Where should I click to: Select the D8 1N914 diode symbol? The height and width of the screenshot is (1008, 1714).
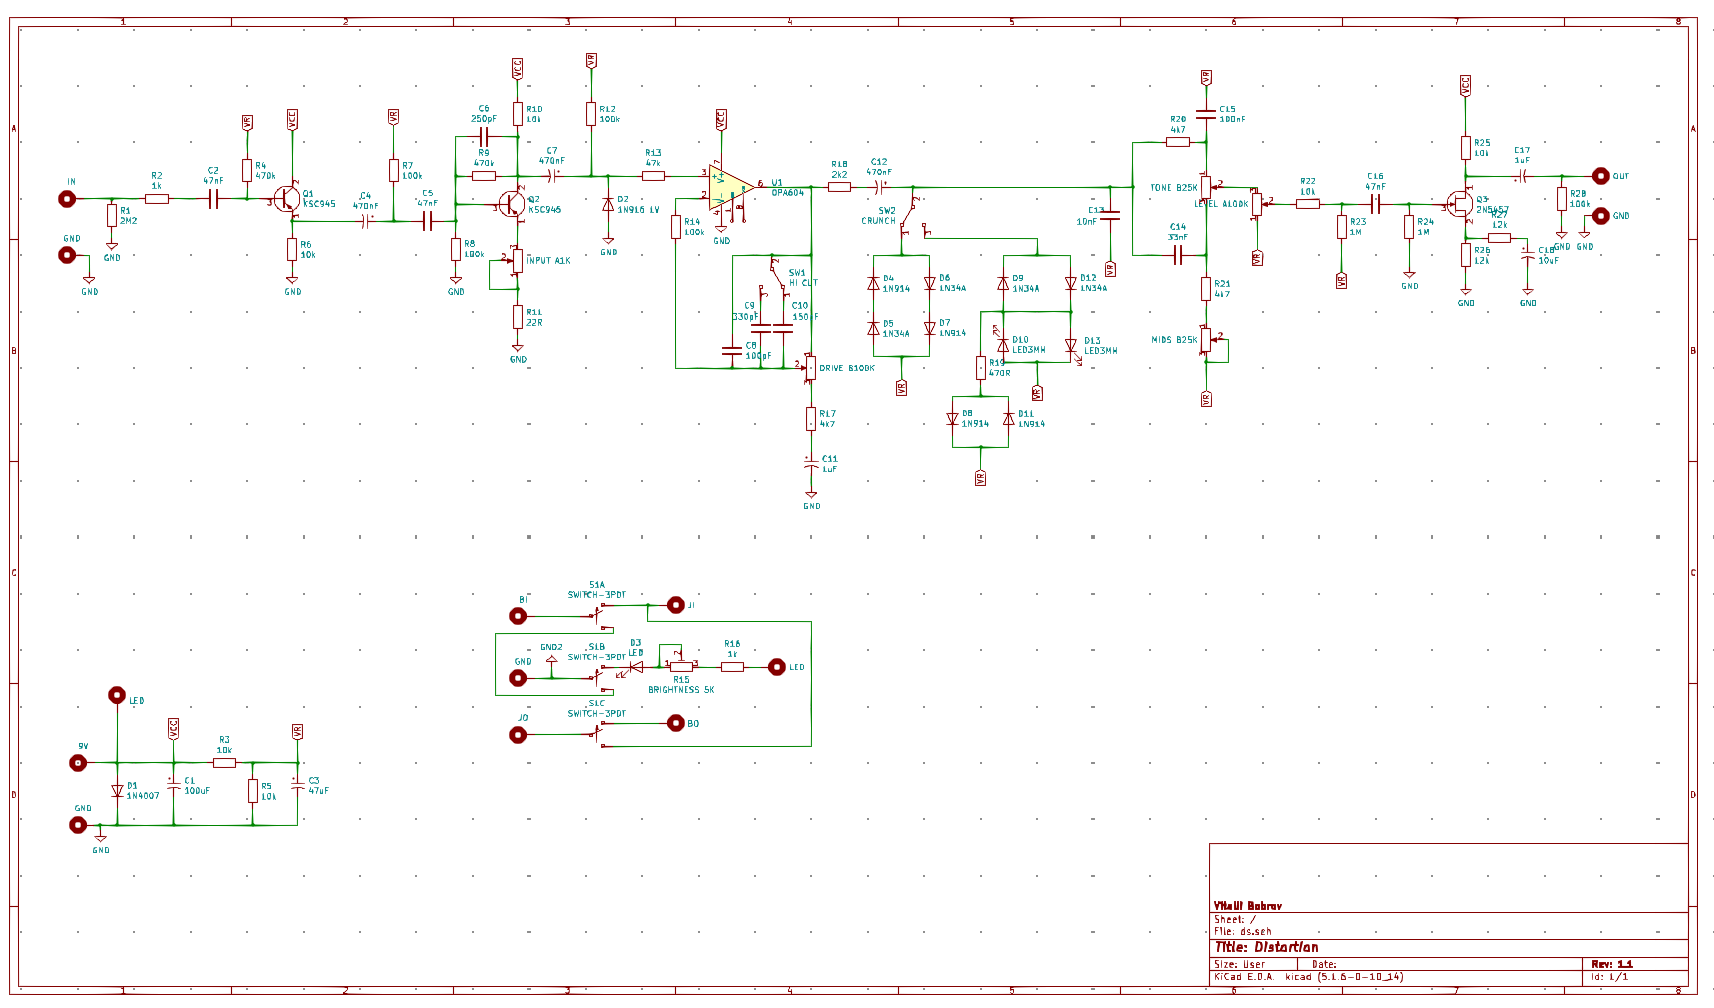click(x=953, y=419)
